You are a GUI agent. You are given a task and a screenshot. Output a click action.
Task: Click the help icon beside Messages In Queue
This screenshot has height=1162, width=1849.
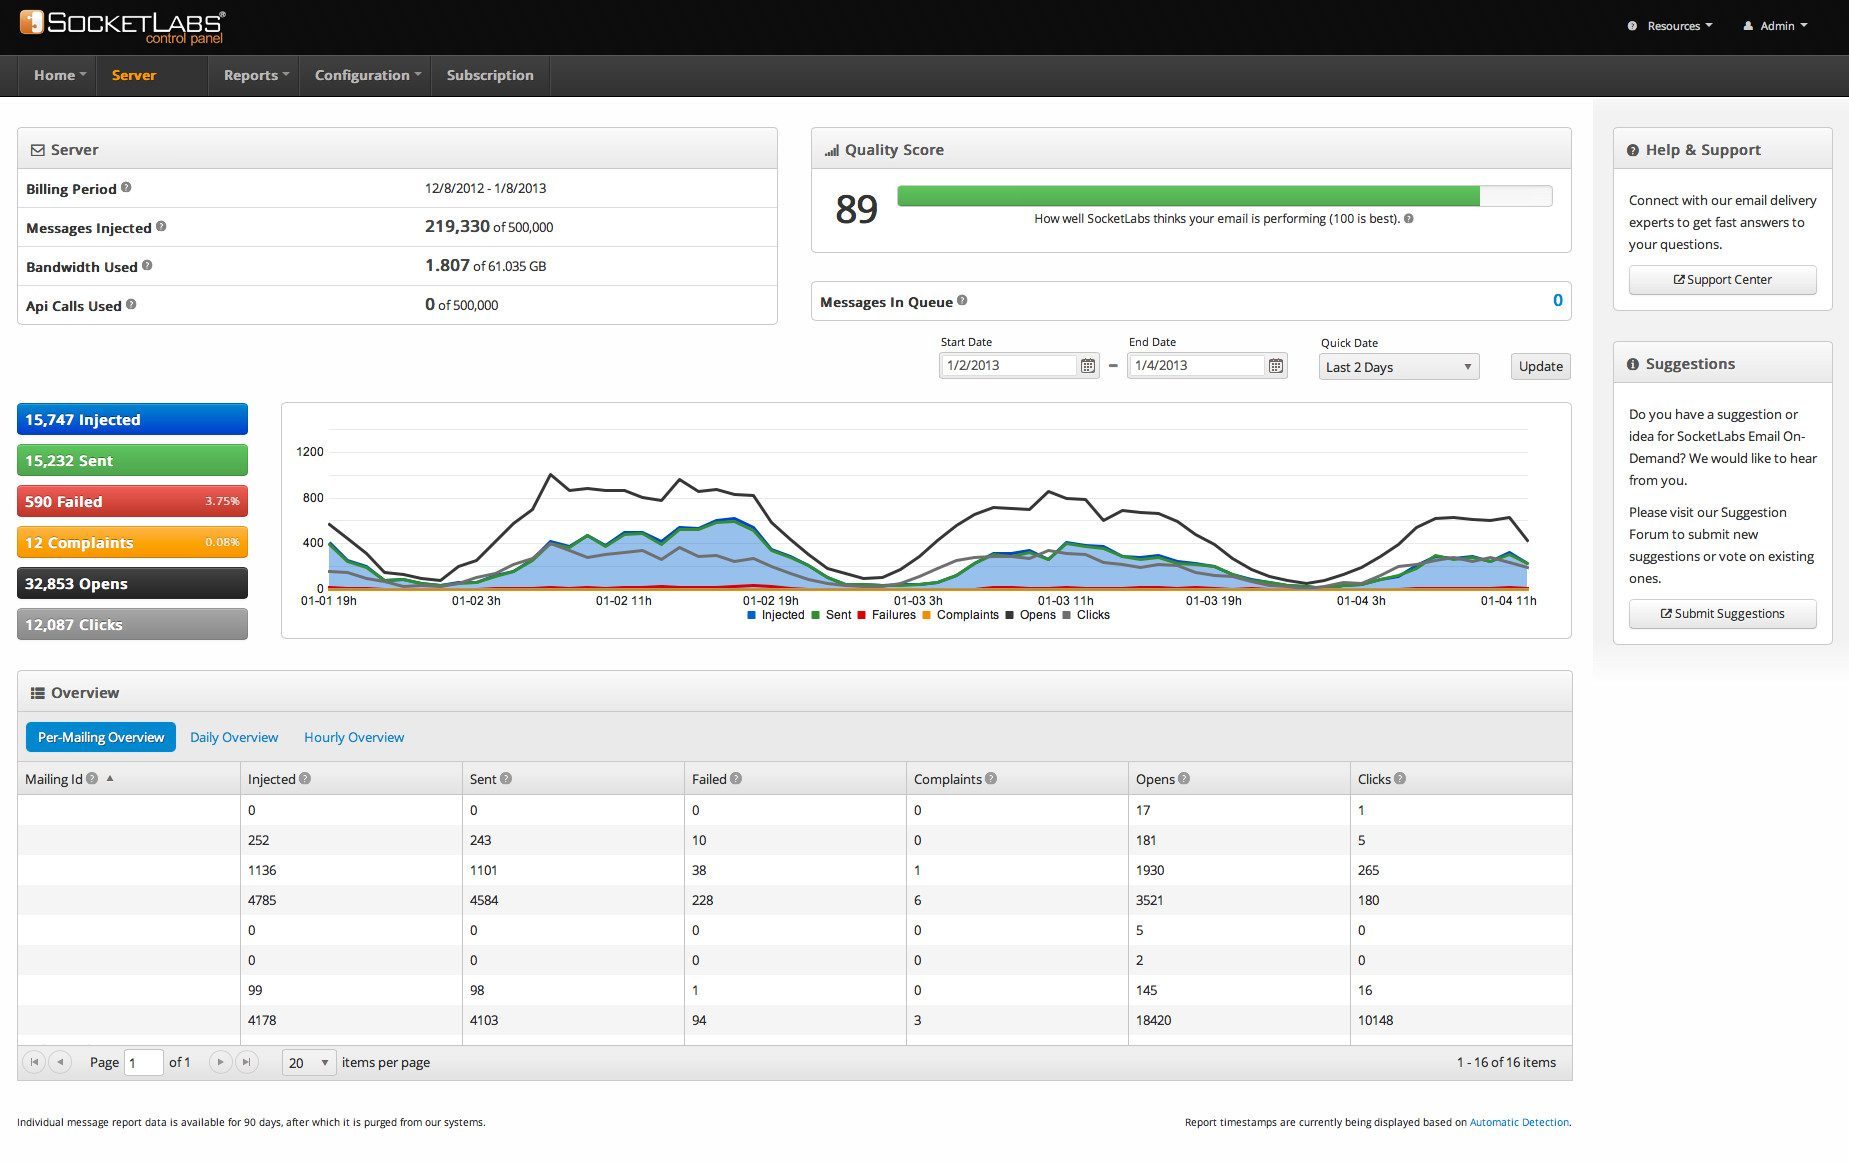coord(962,300)
